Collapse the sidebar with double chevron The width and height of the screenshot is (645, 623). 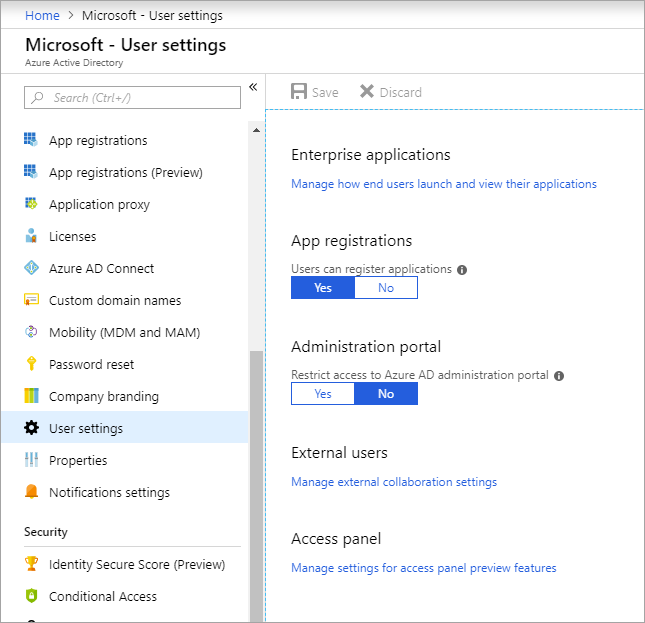(x=253, y=87)
